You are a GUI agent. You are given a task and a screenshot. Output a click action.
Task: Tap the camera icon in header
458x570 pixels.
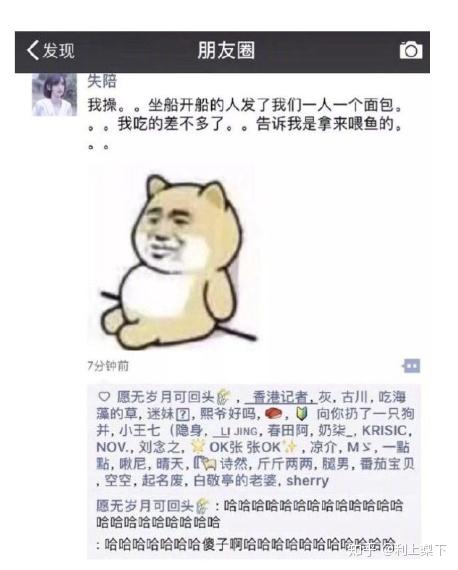(x=411, y=50)
